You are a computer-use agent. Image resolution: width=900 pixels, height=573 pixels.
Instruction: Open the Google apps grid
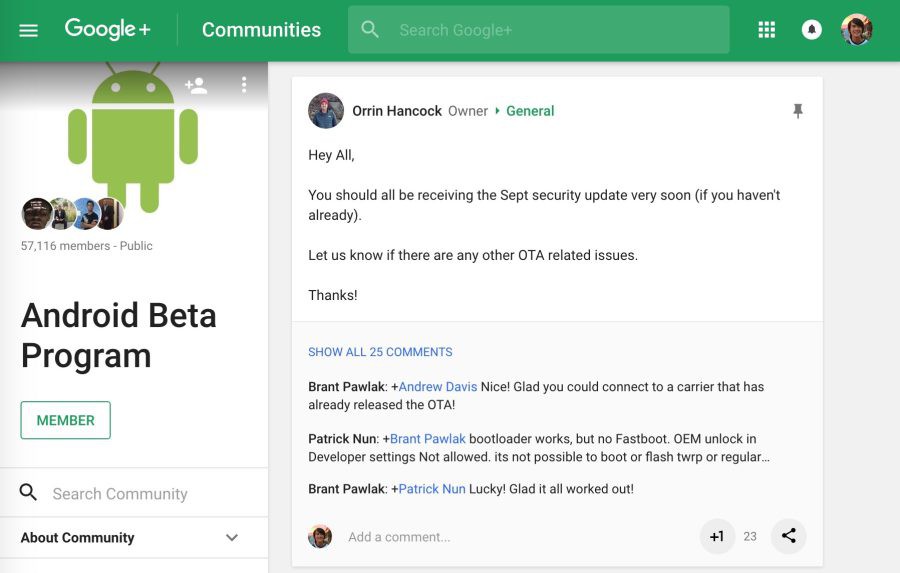coord(766,30)
